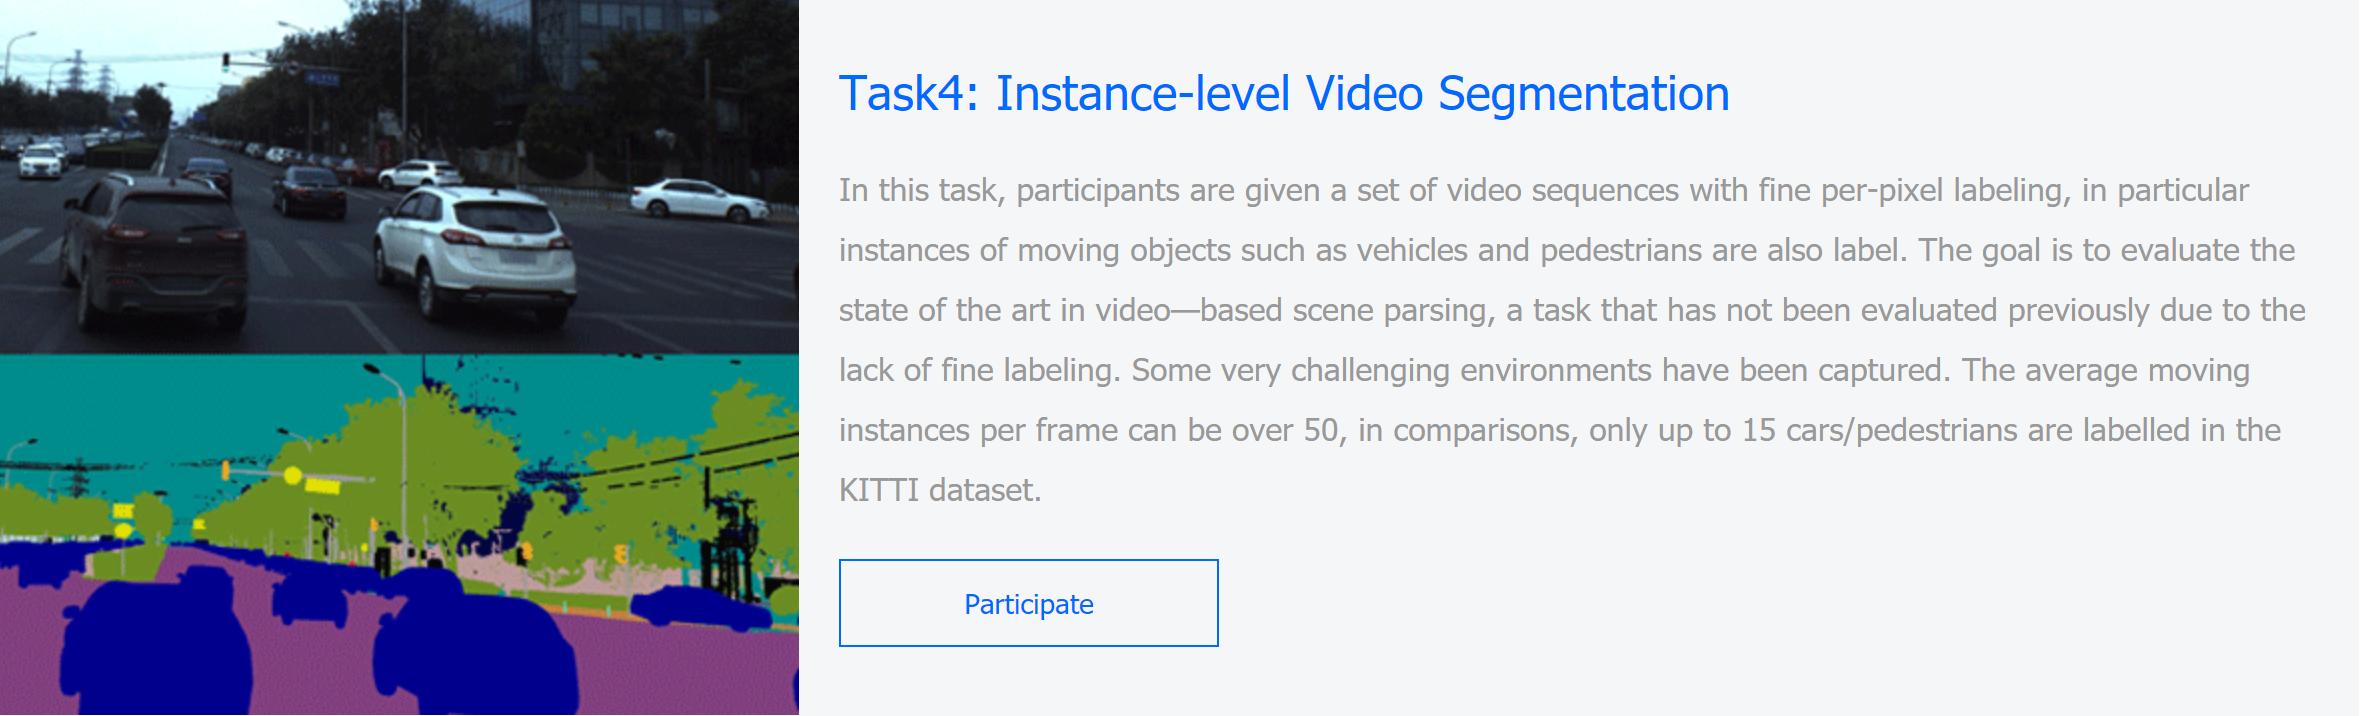Click the task description paragraph text
The image size is (2360, 716).
coord(1570,310)
